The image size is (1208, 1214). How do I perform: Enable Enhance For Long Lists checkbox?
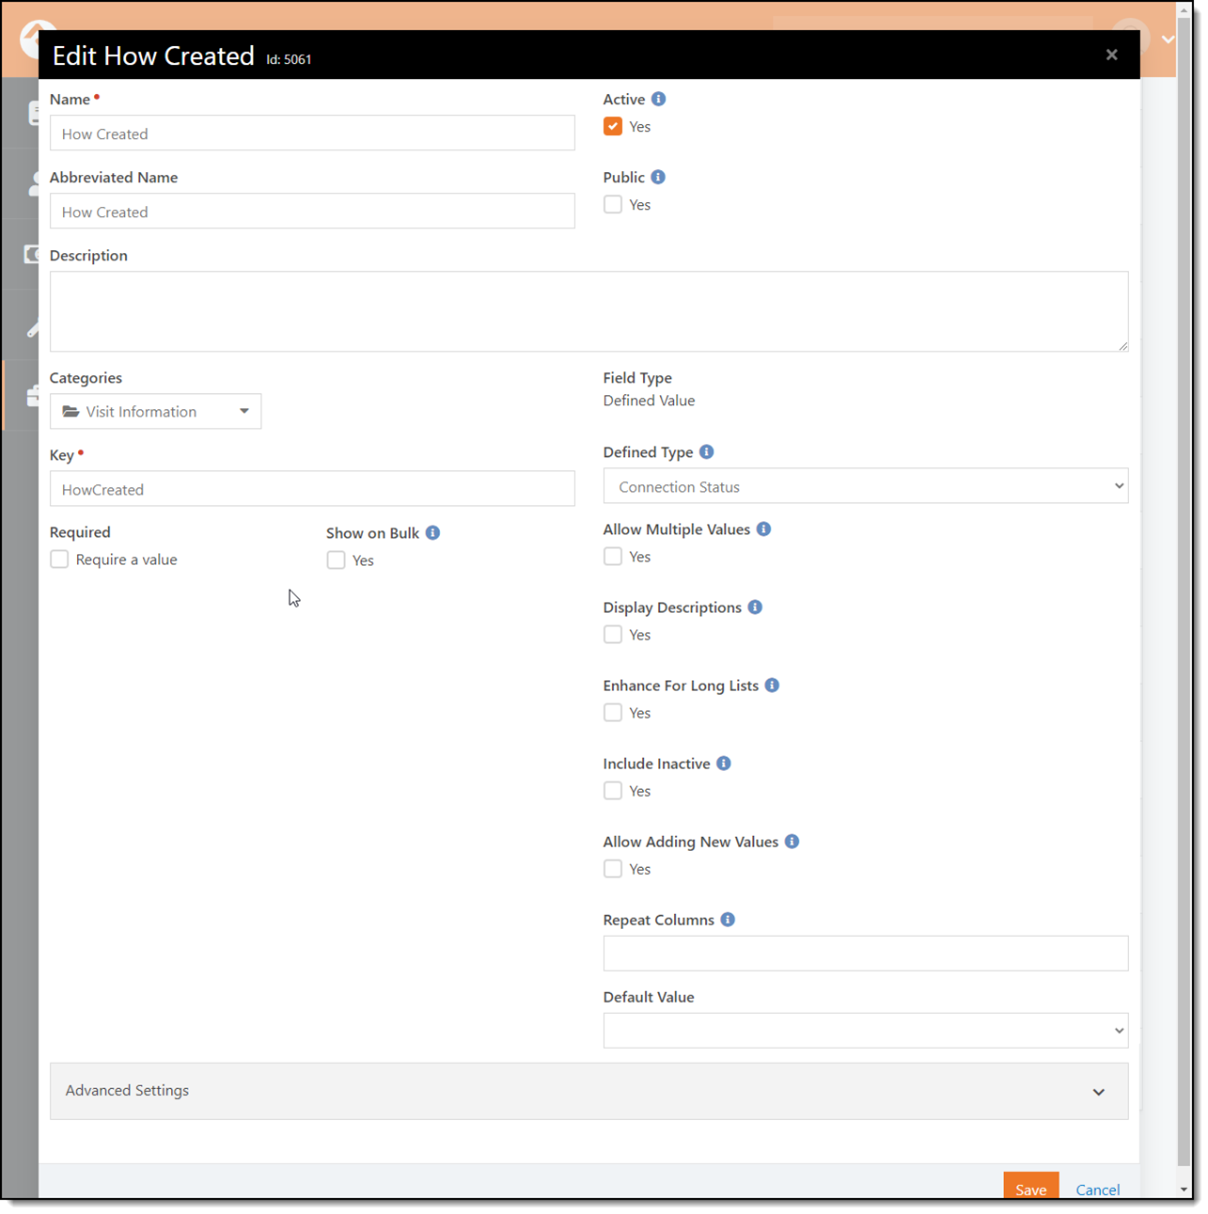tap(613, 712)
